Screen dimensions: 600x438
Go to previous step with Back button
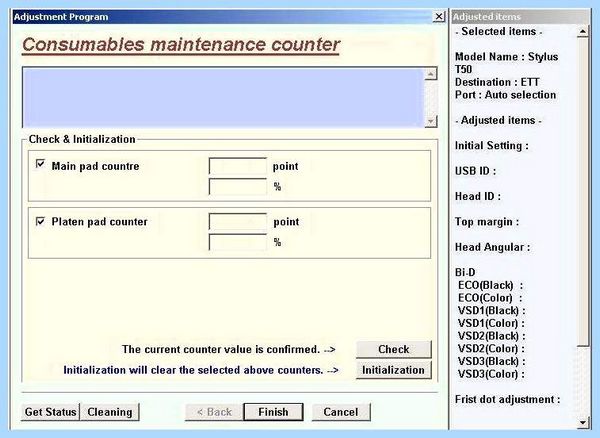[x=214, y=412]
